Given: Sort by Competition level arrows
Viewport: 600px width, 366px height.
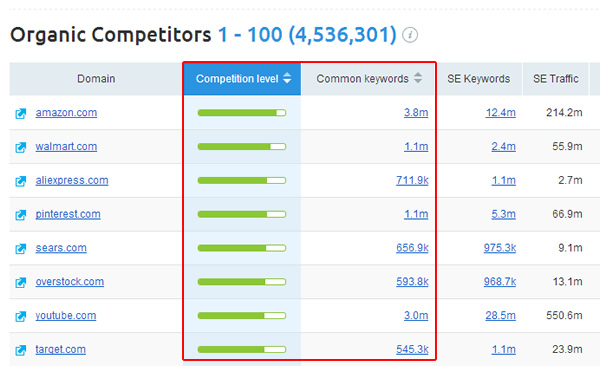Looking at the screenshot, I should click(287, 78).
